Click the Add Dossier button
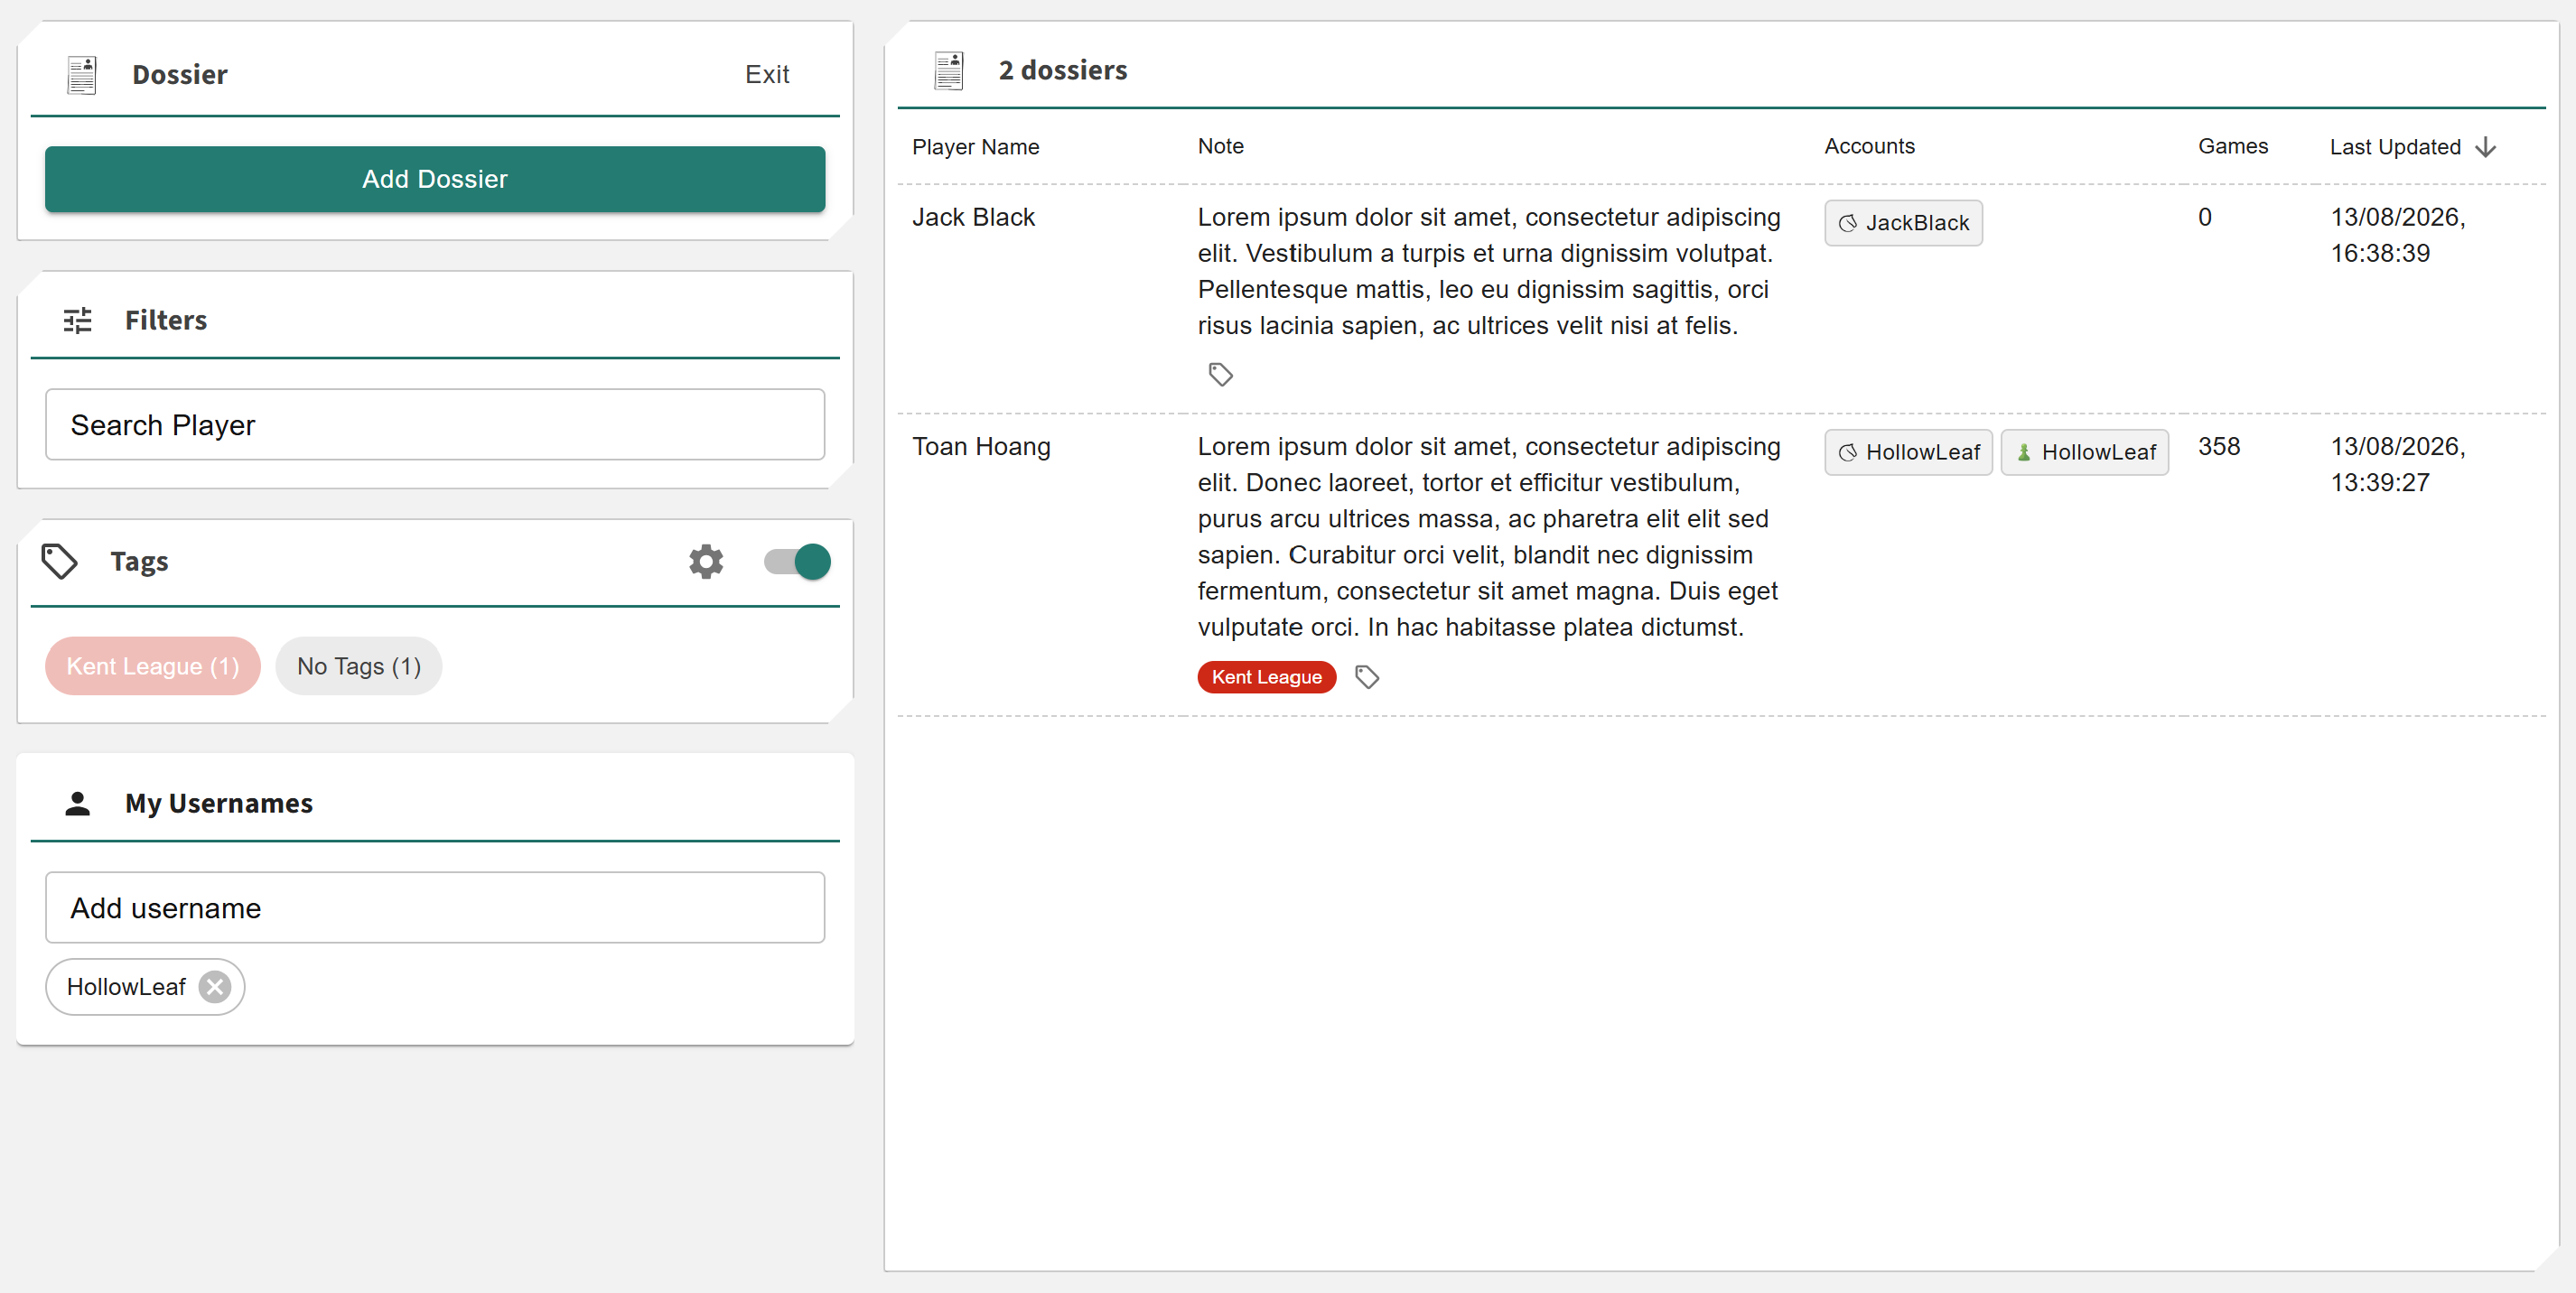Image resolution: width=2576 pixels, height=1293 pixels. (435, 179)
